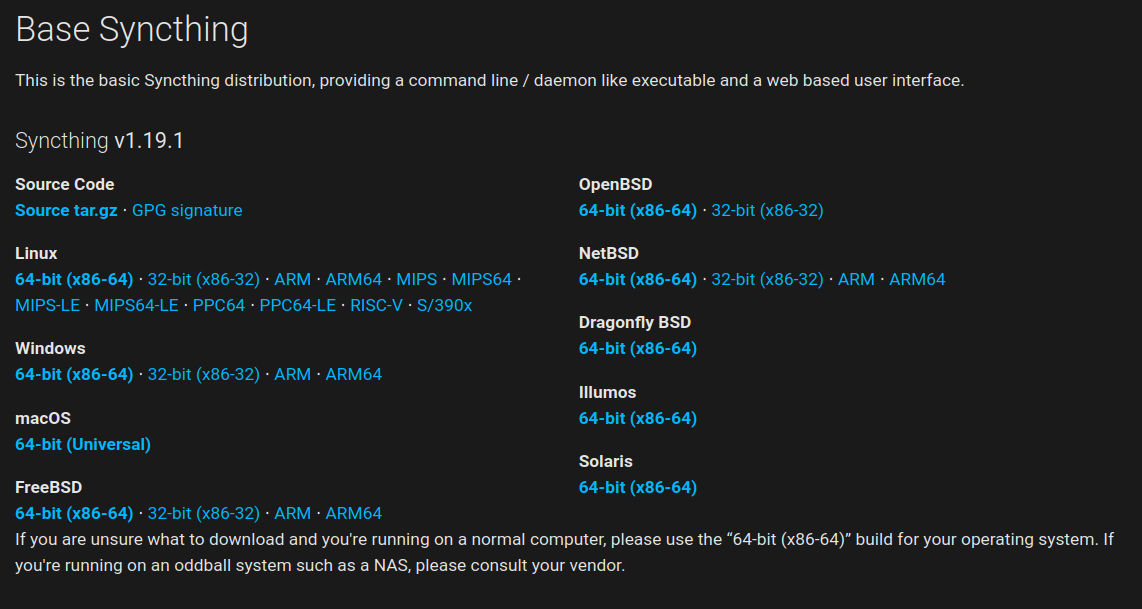Download NetBSD 32-bit (x86-32) build
Viewport: 1142px width, 609px height.
(x=768, y=280)
